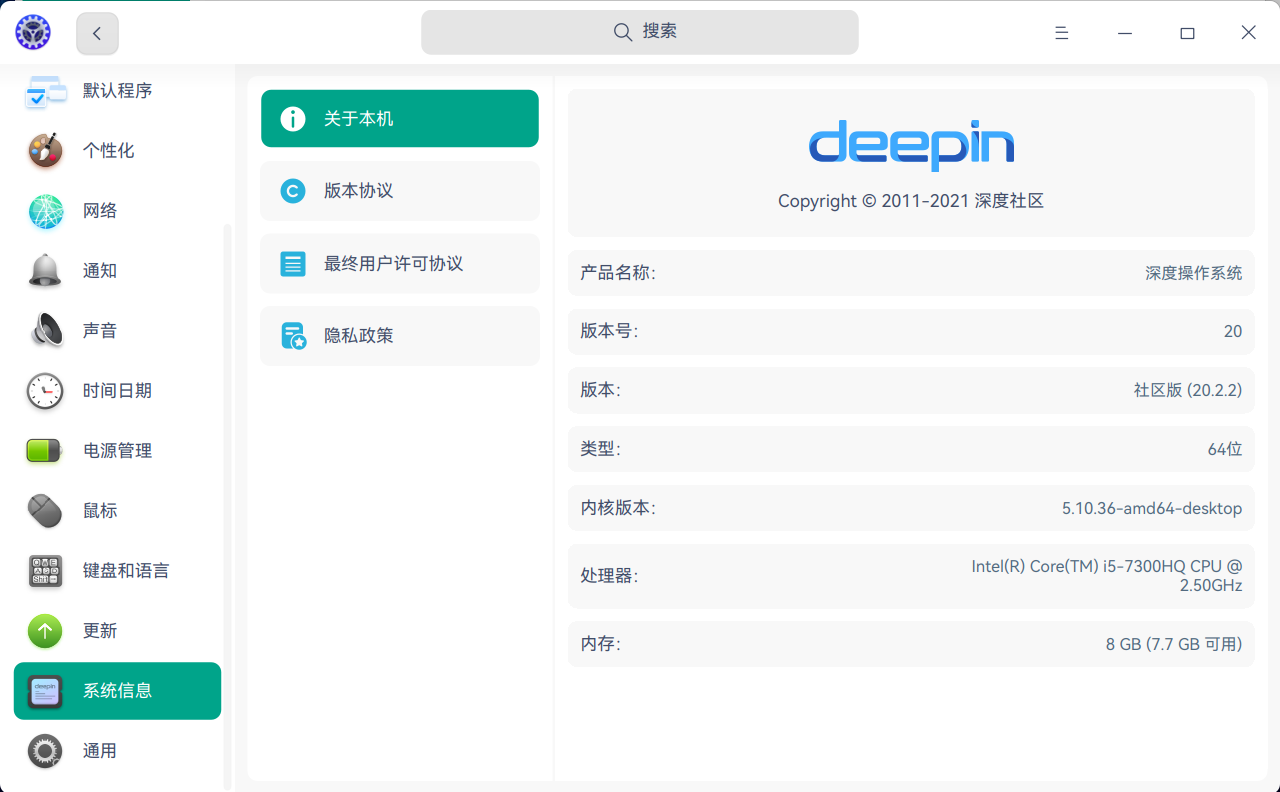Viewport: 1280px width, 792px height.
Task: Click the 系统信息 deepin icon
Action: (x=45, y=691)
